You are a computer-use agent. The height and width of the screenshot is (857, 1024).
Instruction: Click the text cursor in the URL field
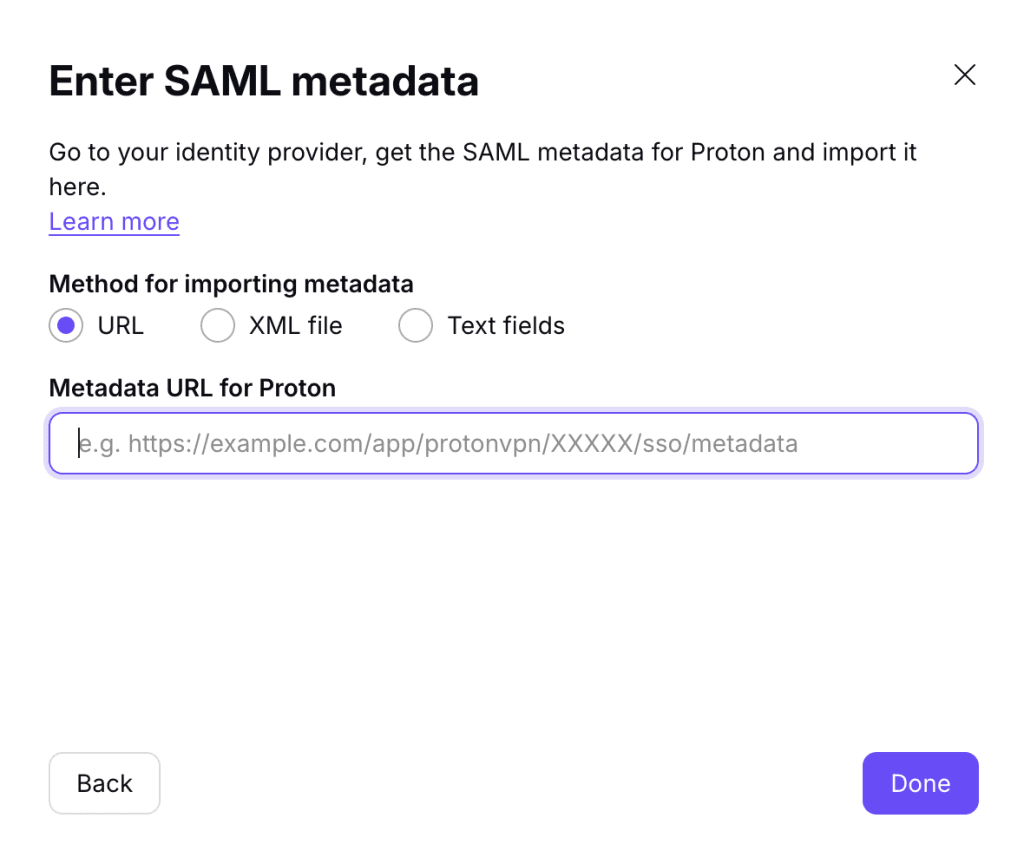point(79,443)
